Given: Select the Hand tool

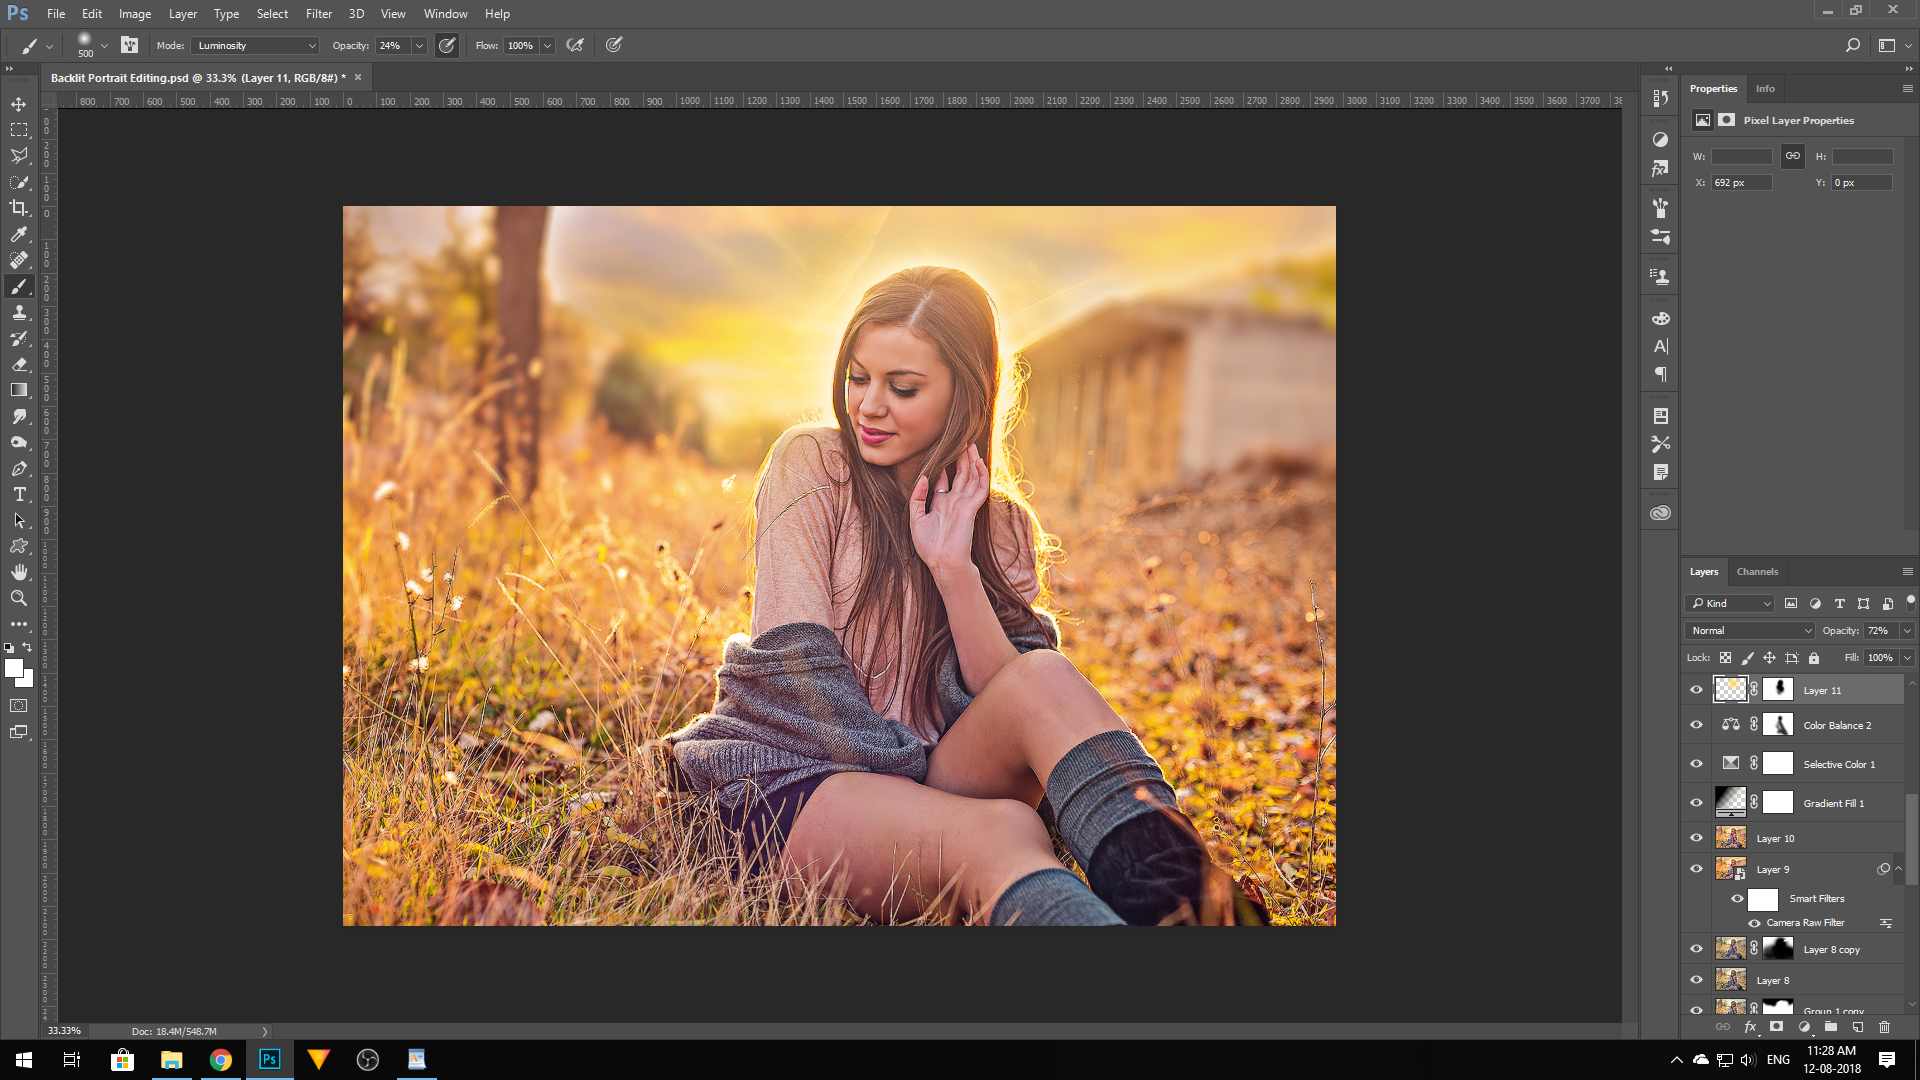Looking at the screenshot, I should click(19, 572).
